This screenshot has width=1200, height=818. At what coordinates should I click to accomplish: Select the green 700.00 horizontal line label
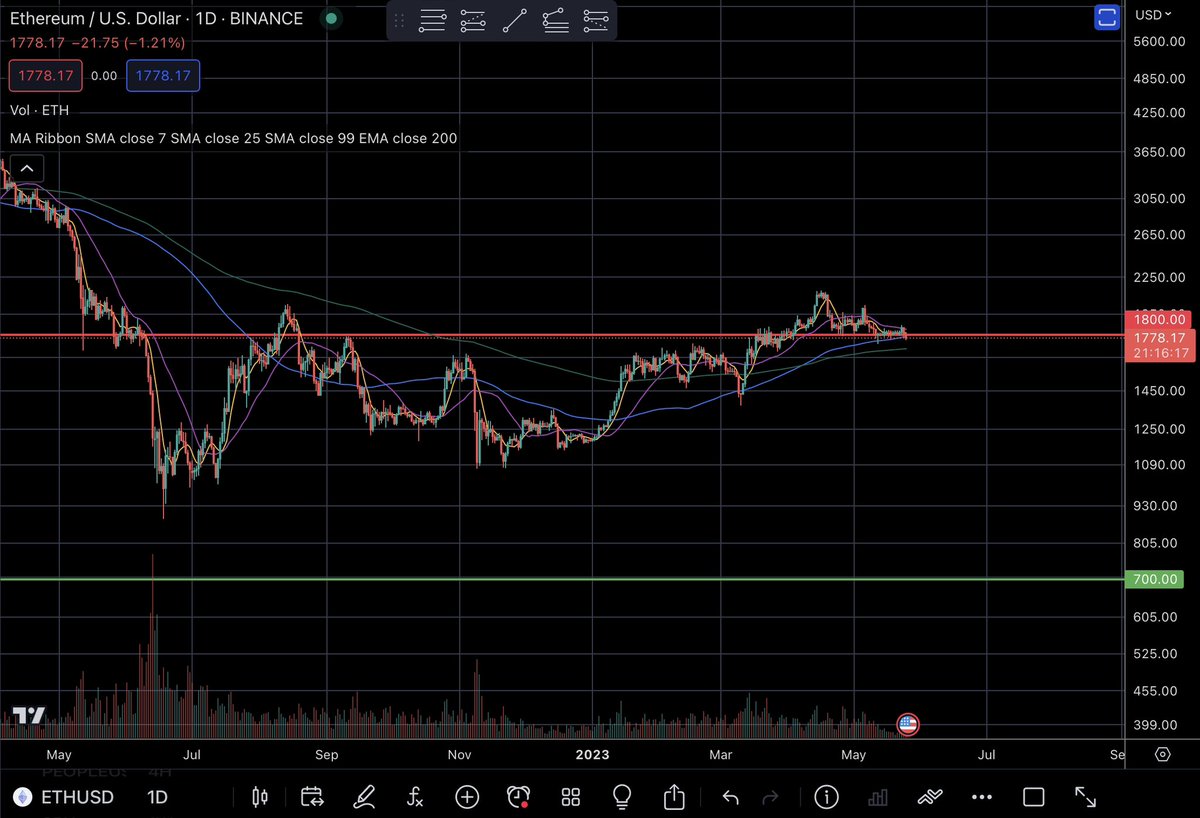click(x=1155, y=579)
